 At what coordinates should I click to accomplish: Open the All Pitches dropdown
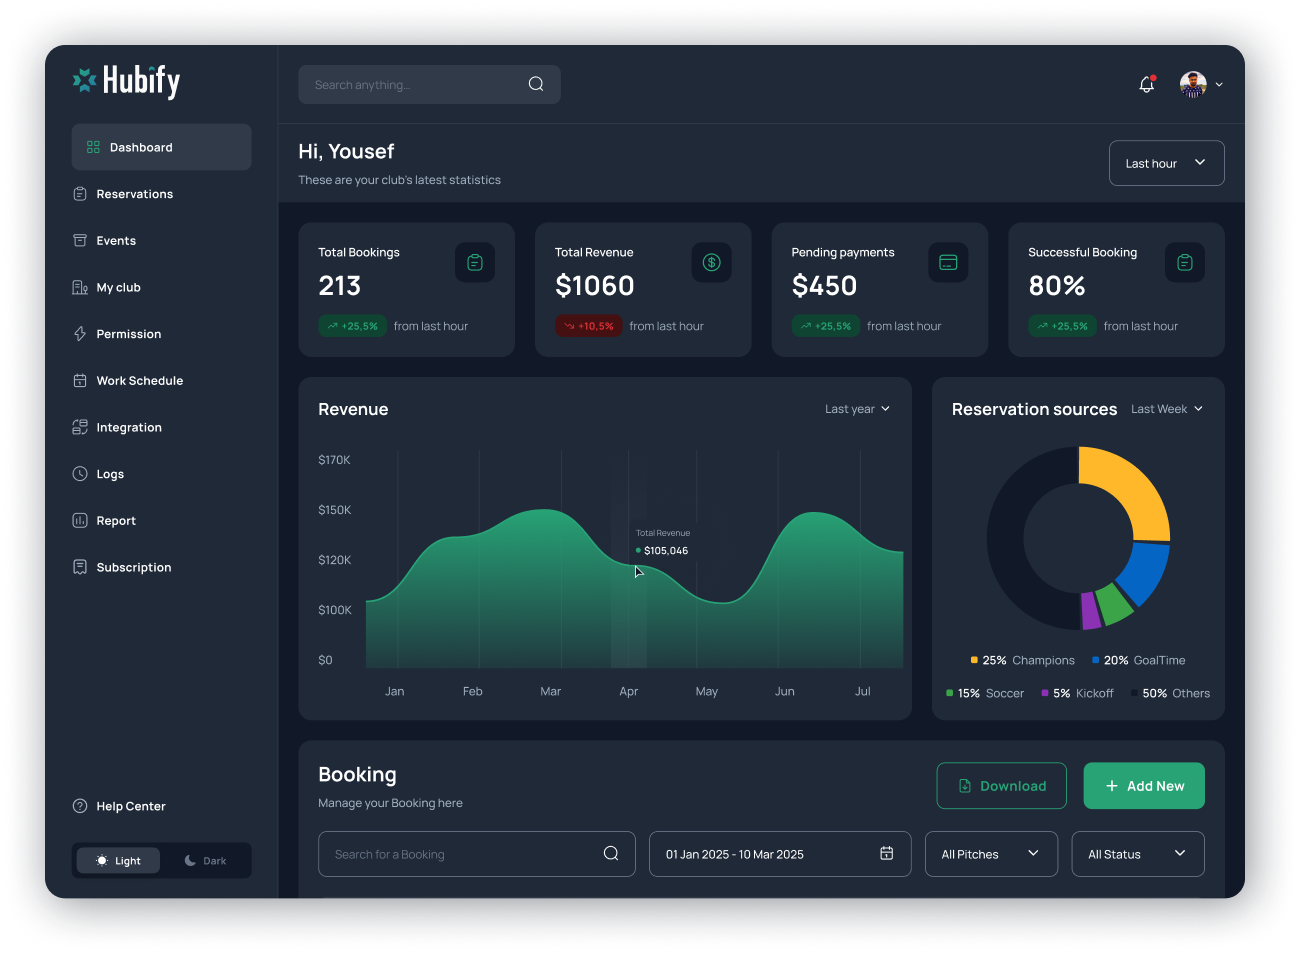[990, 853]
